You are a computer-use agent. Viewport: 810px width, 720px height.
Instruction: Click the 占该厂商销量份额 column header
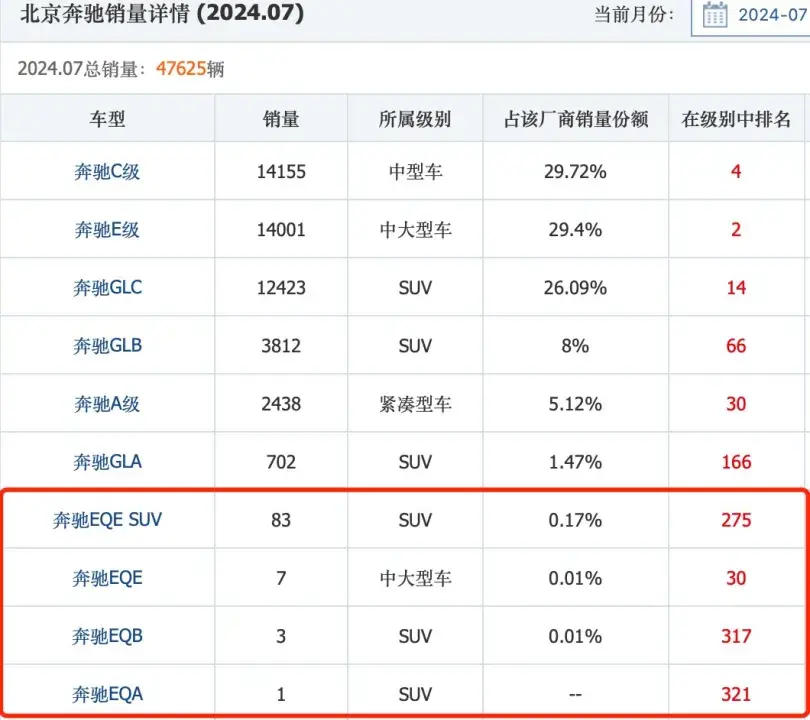click(575, 119)
